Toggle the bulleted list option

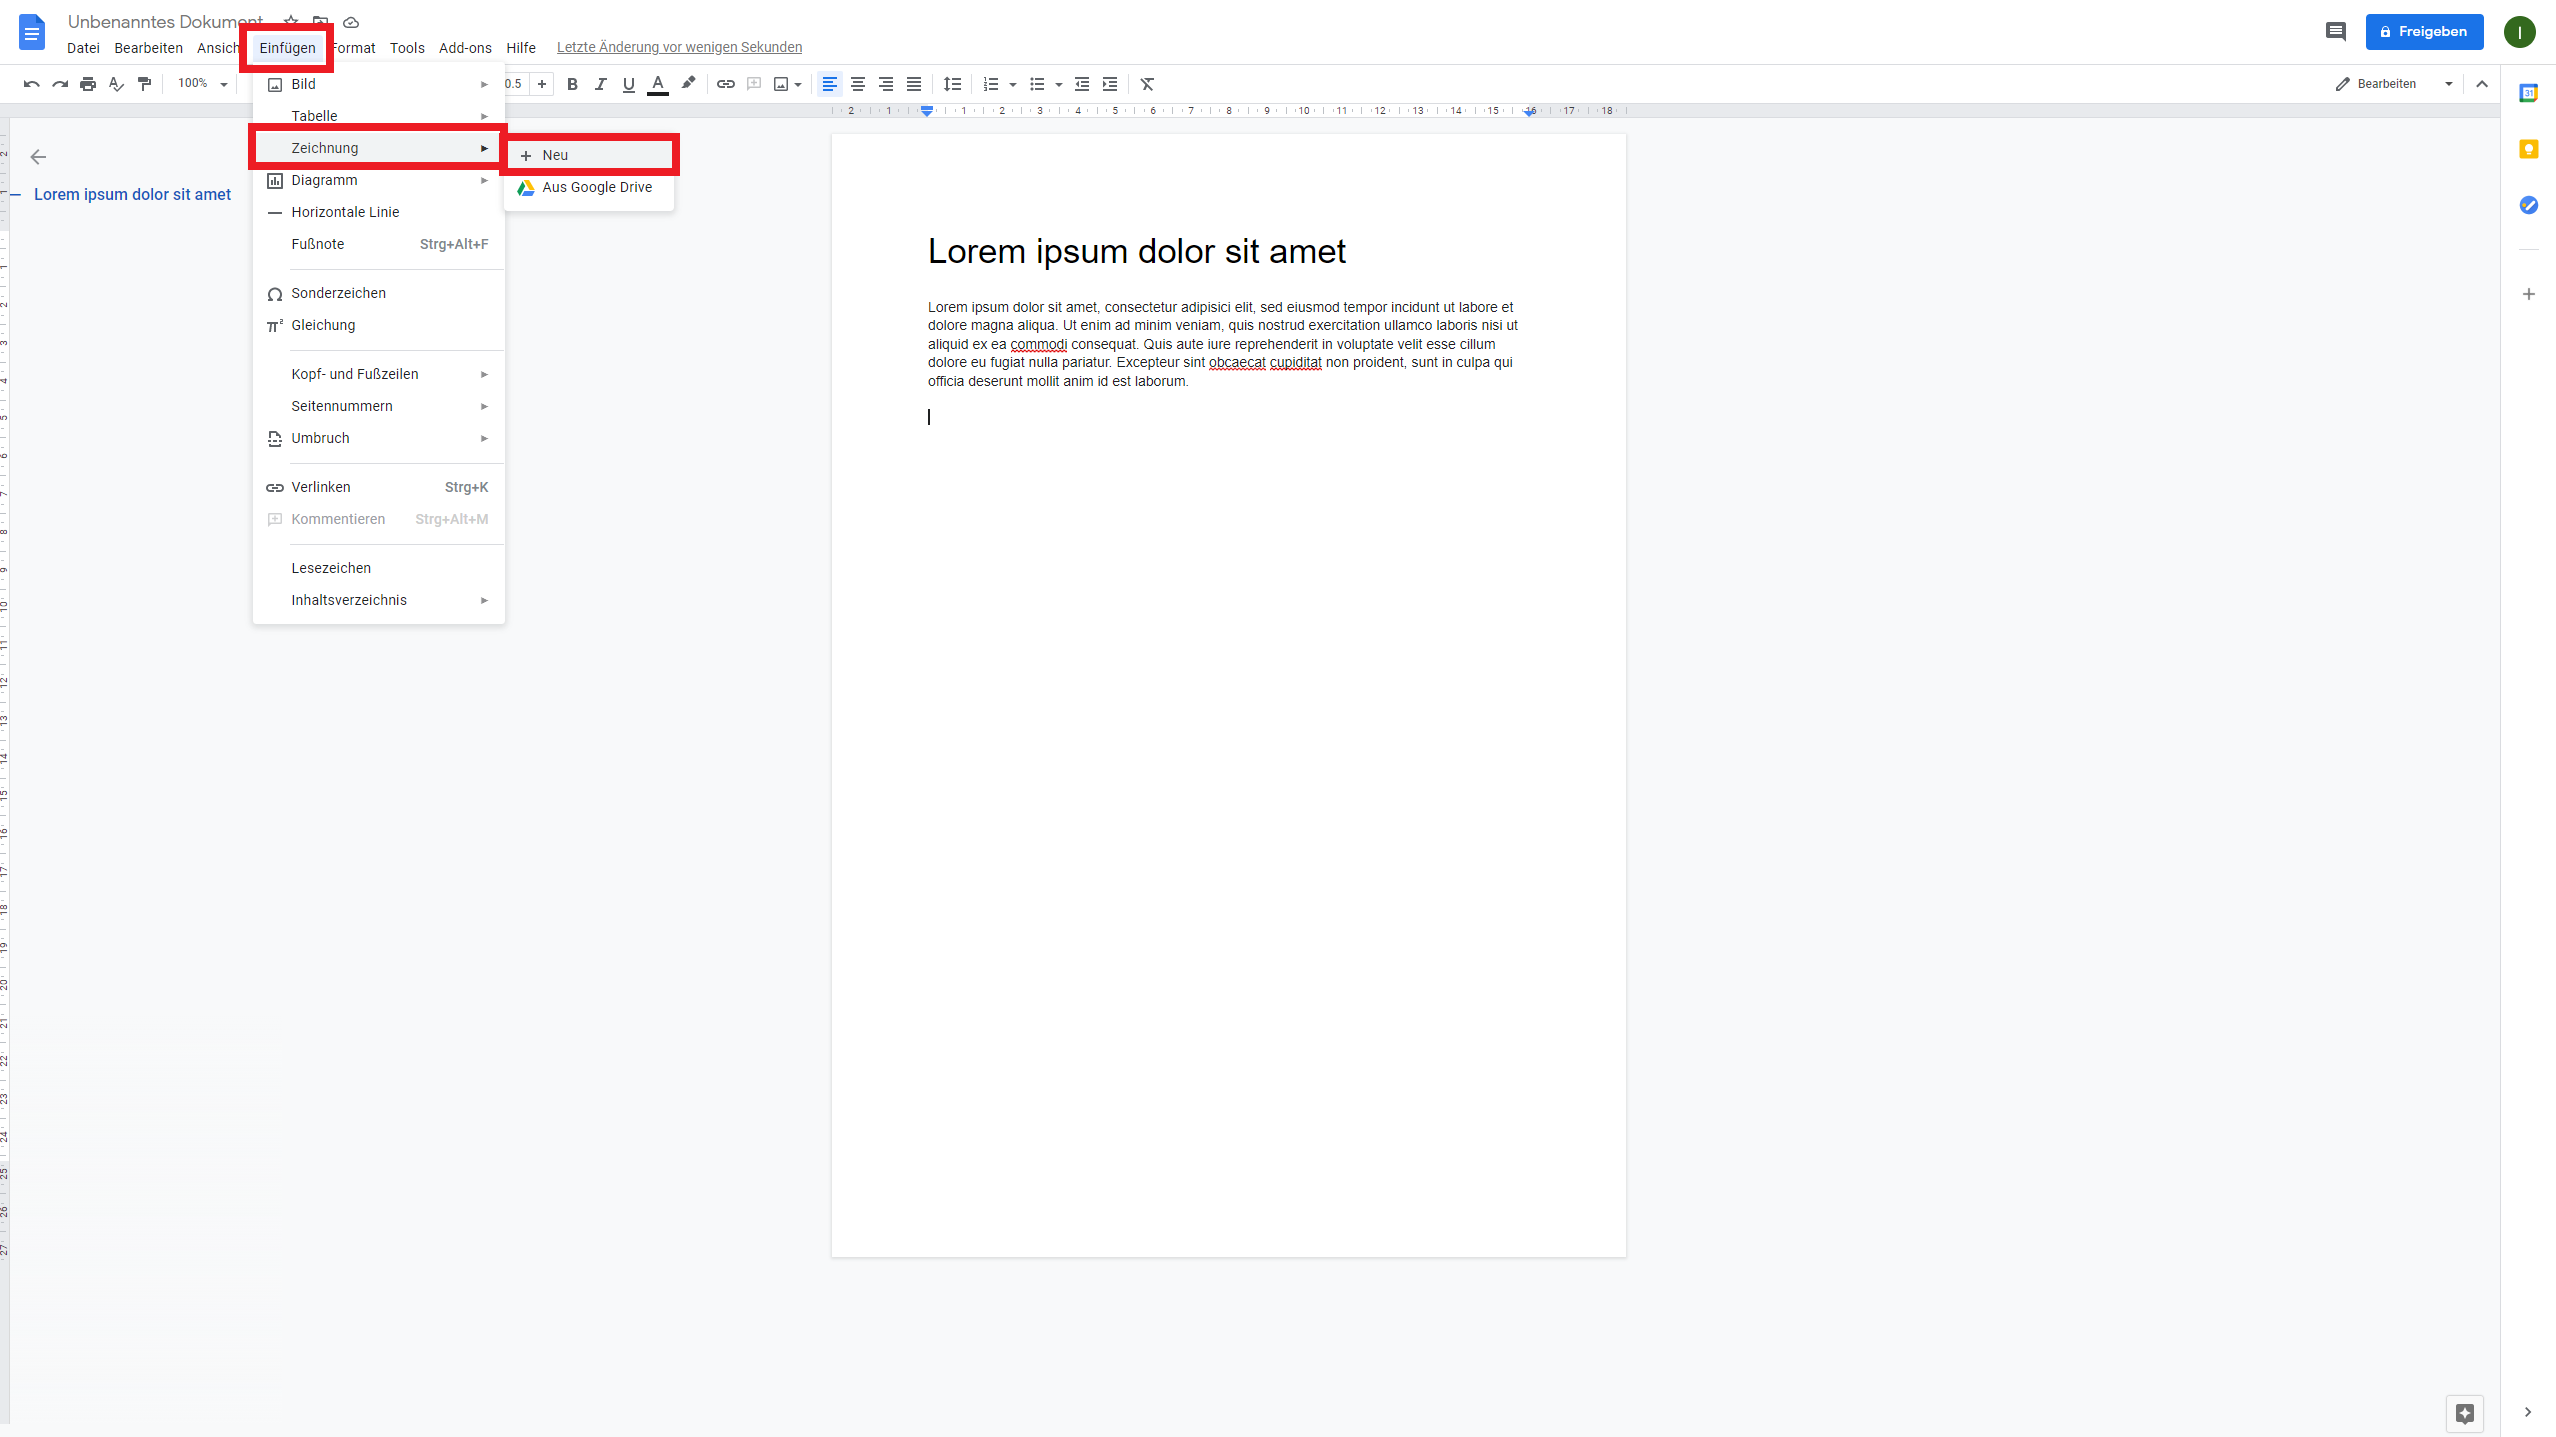click(1038, 84)
